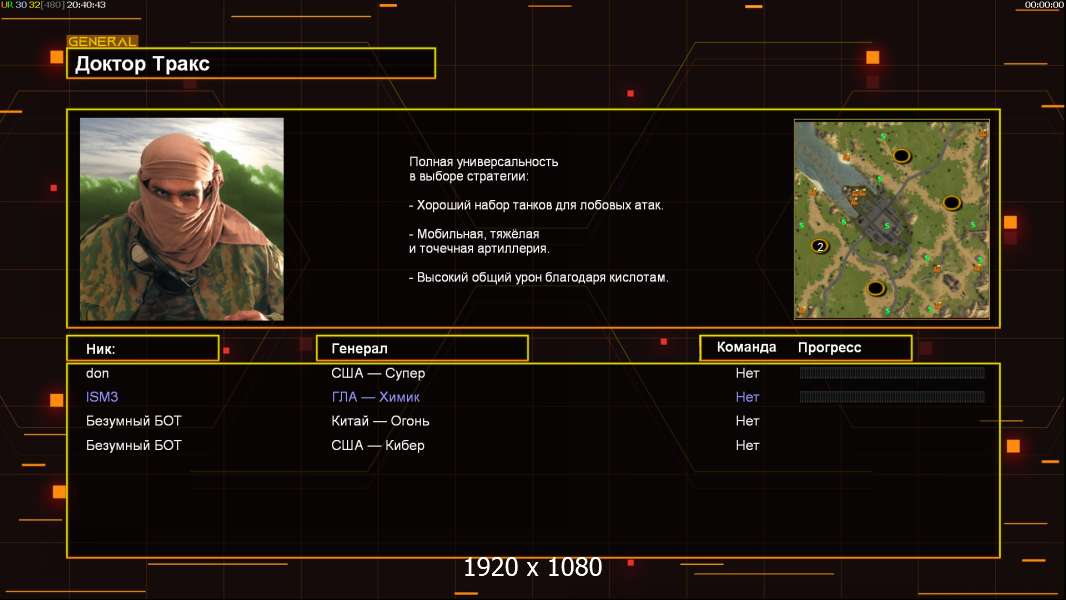Click the line Мобильная, тяжёлая и точечная артиллерия

pyautogui.click(x=479, y=241)
